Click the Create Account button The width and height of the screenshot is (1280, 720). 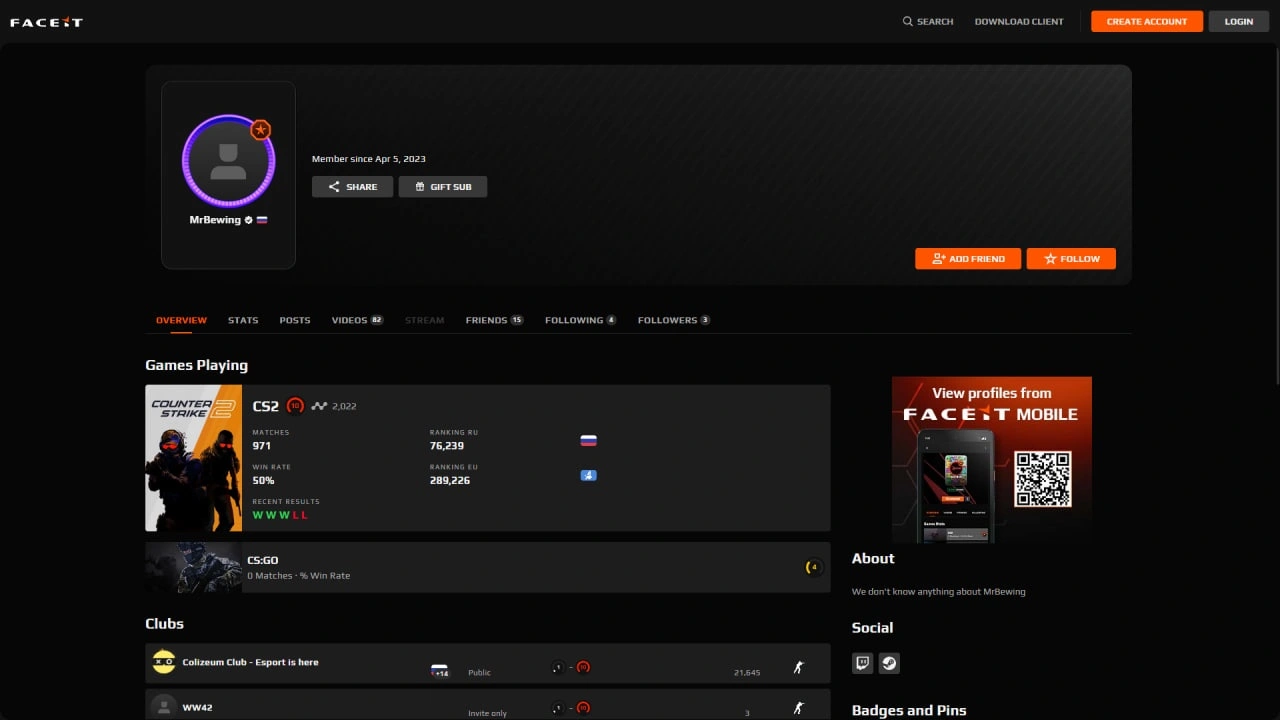(x=1146, y=22)
